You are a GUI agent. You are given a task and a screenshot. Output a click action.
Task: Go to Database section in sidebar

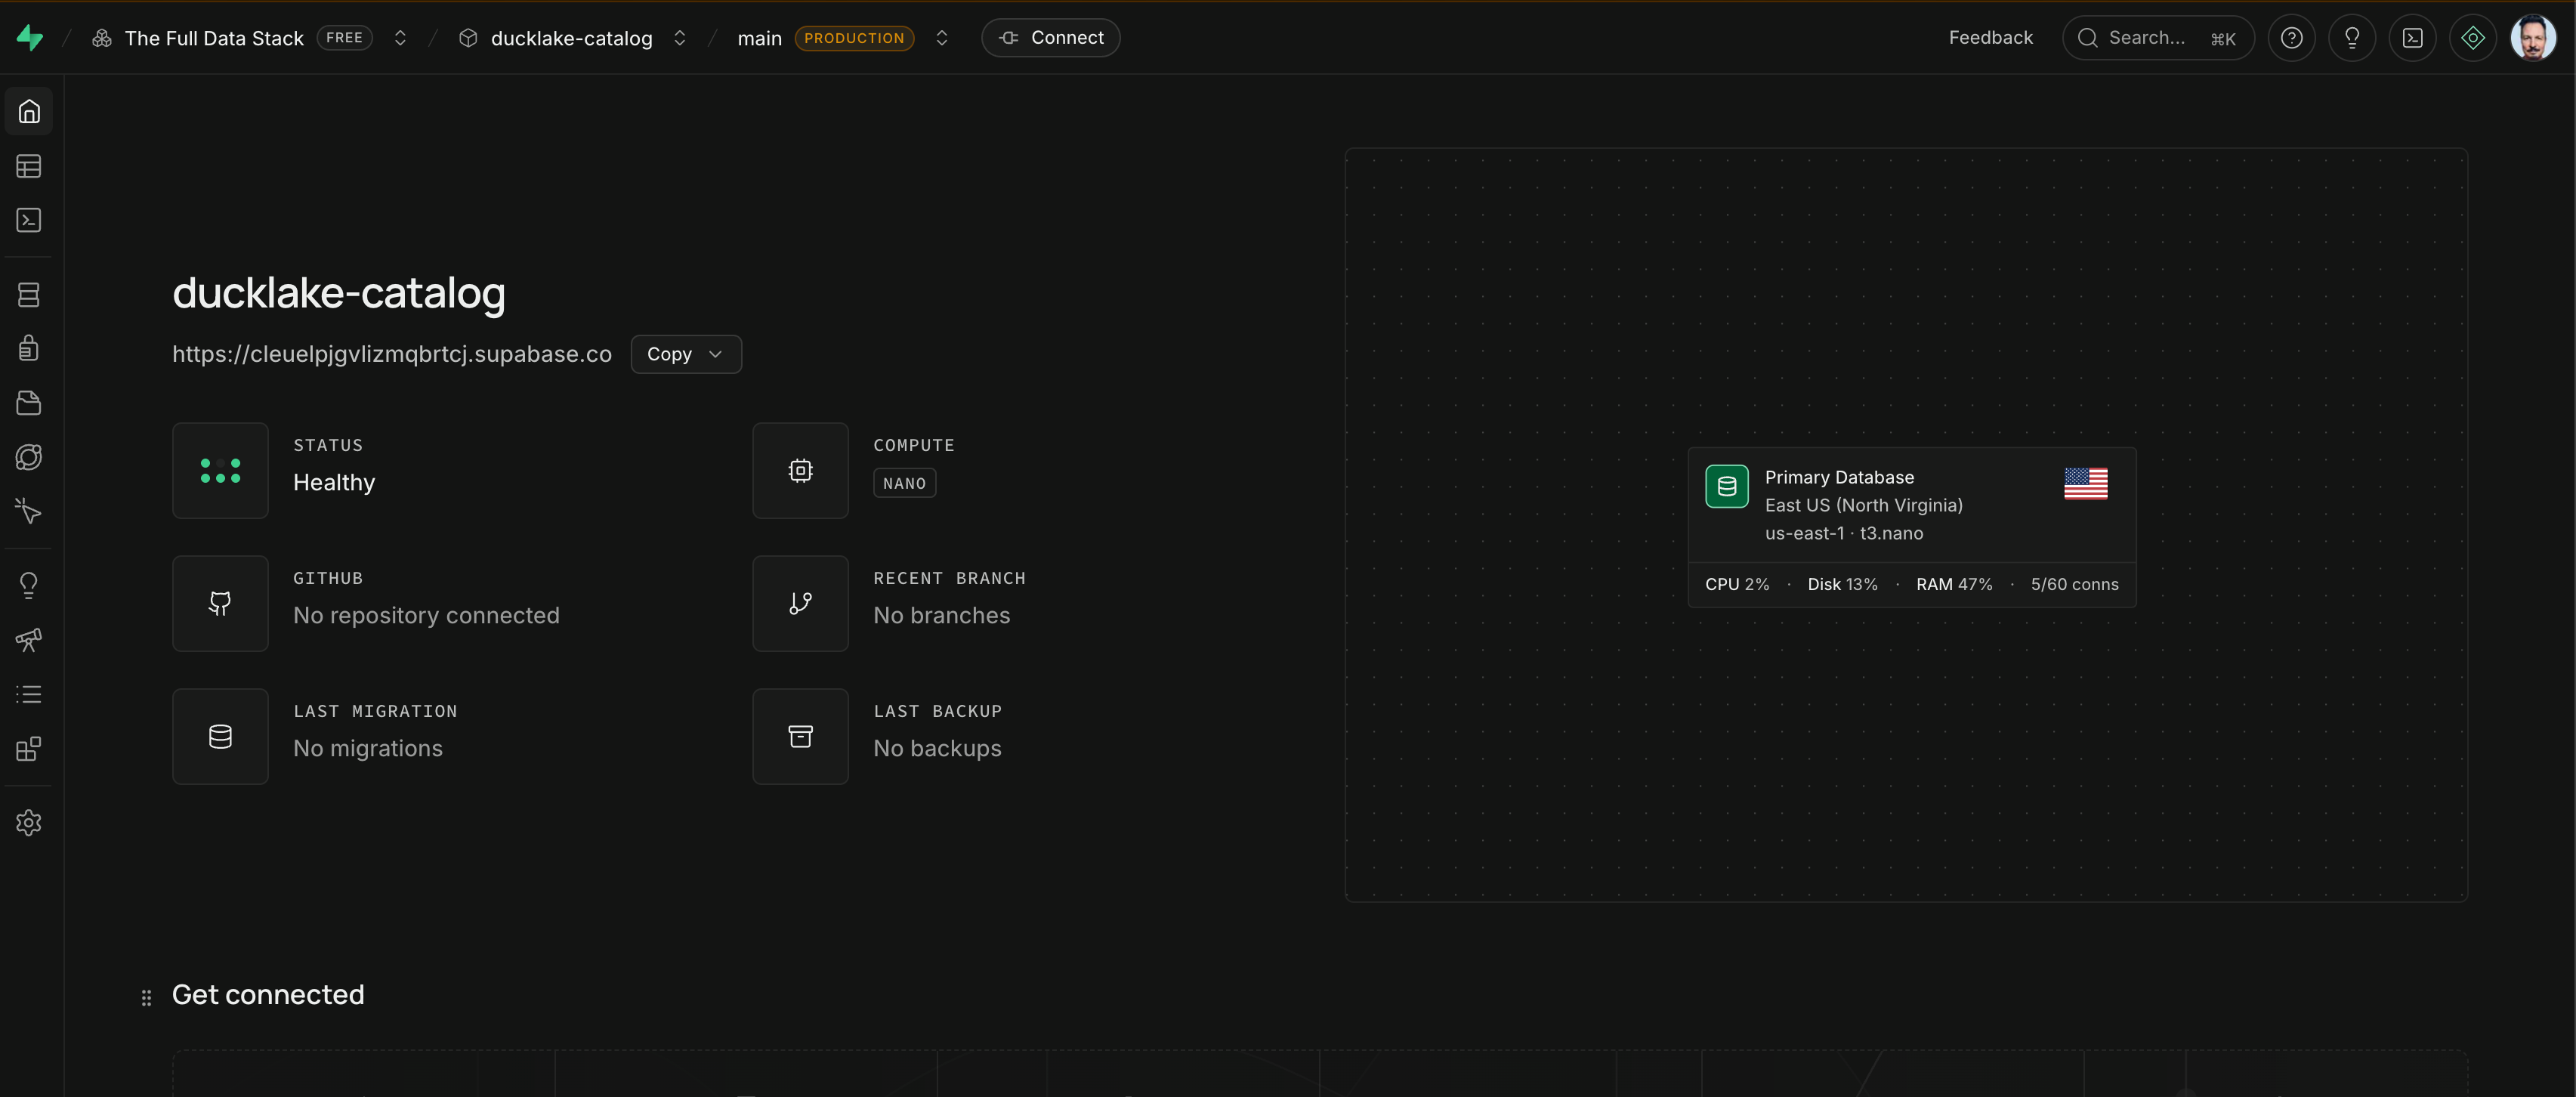pyautogui.click(x=29, y=294)
